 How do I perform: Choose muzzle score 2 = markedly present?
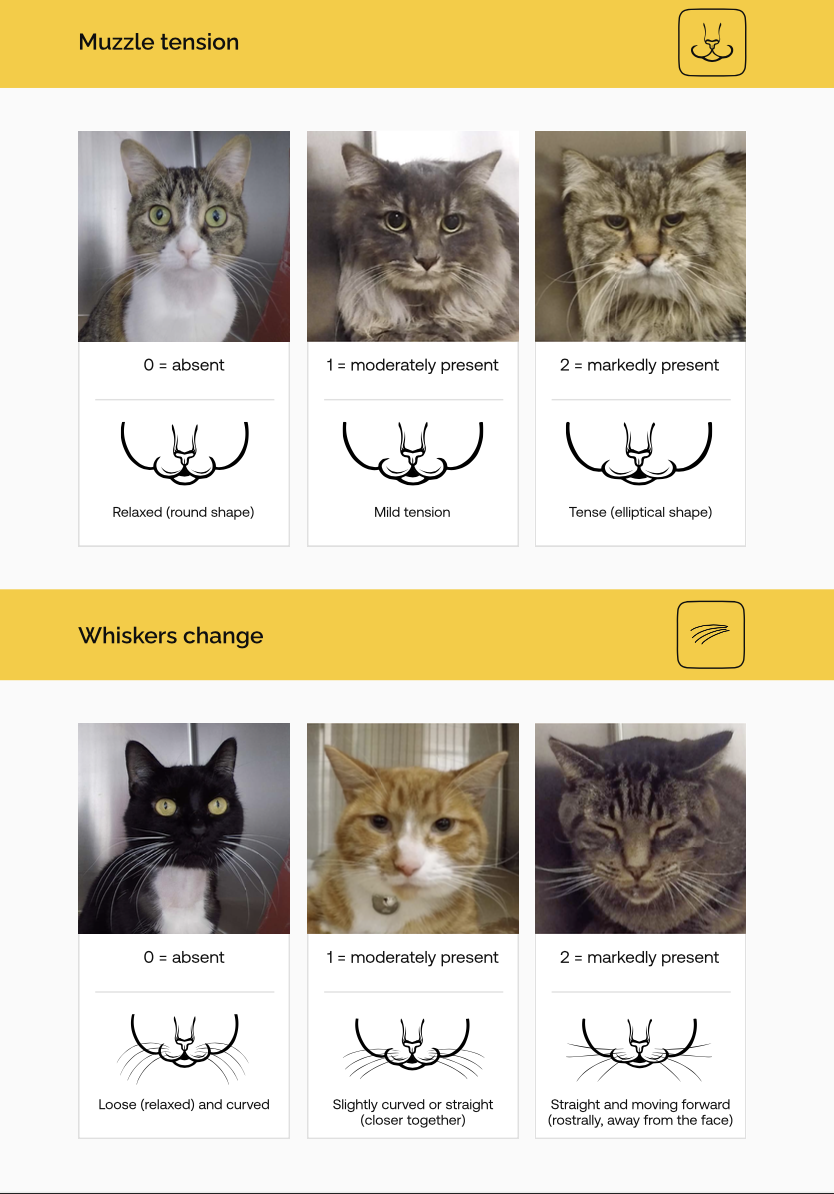pyautogui.click(x=640, y=365)
